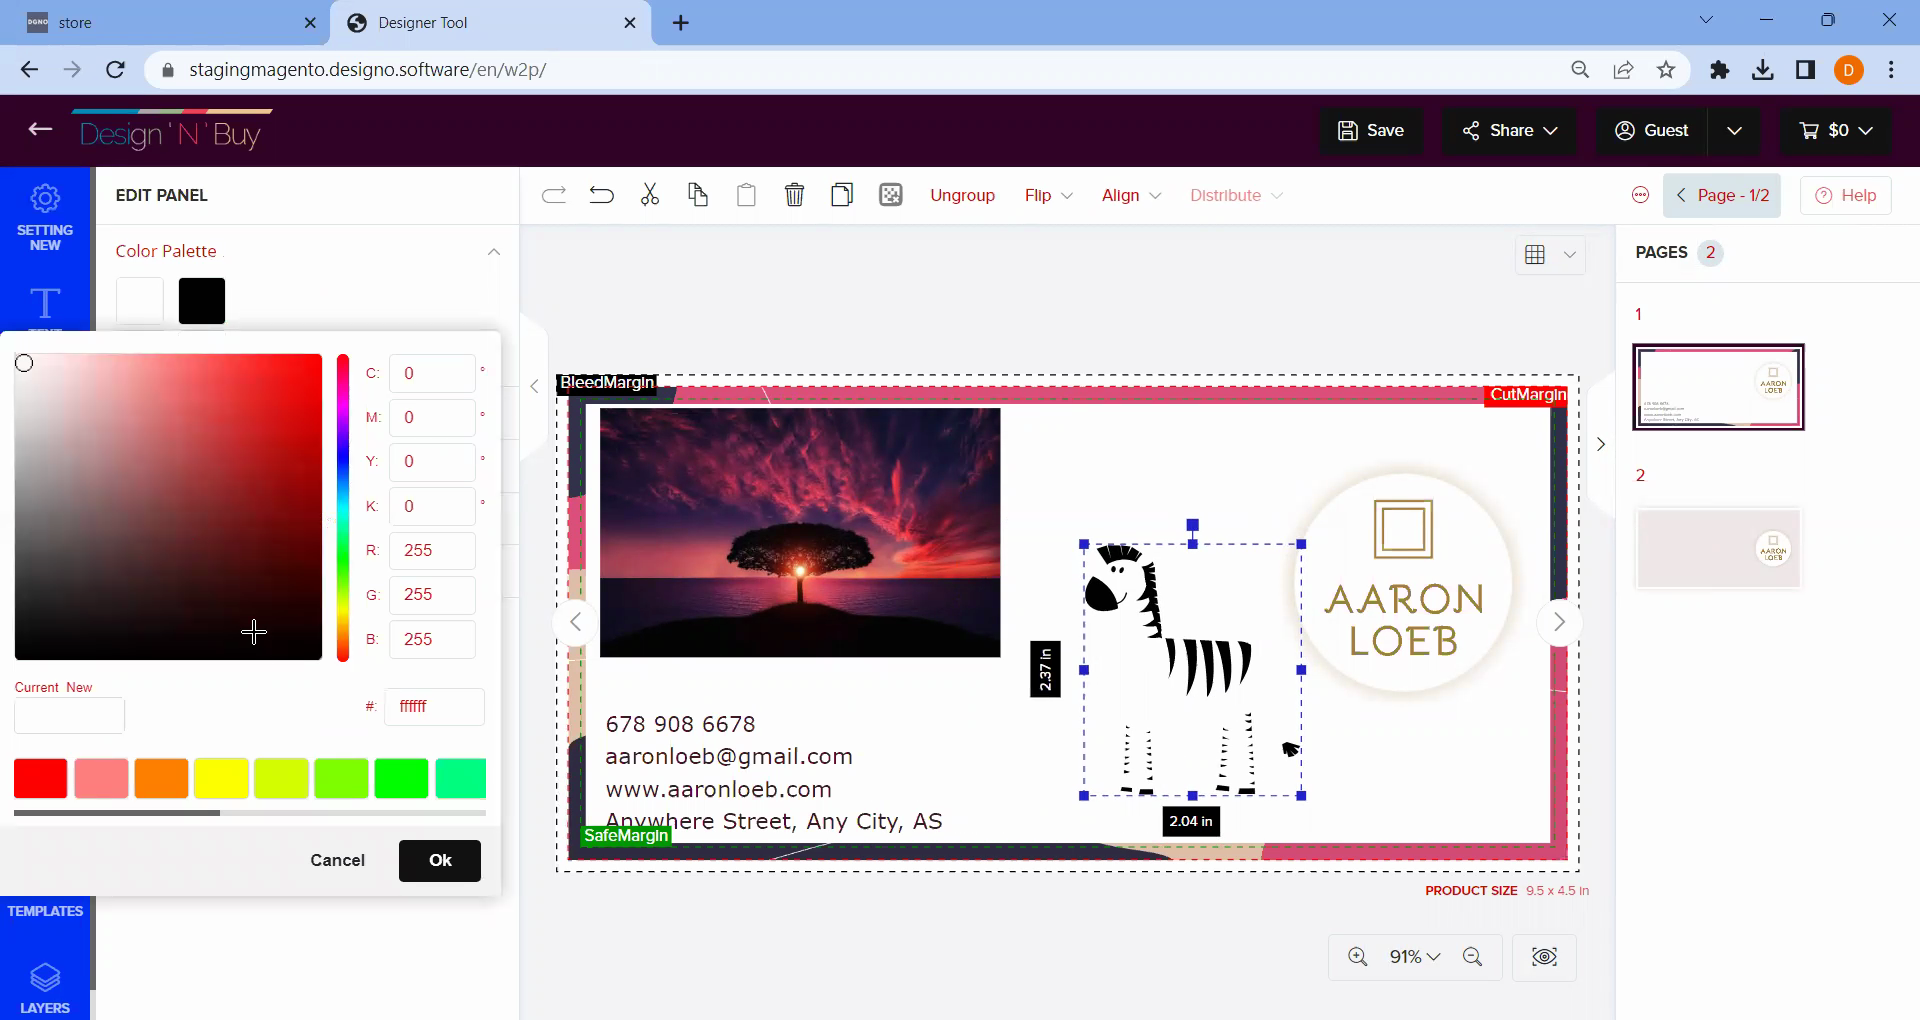Click the duplicate object icon

(x=842, y=195)
